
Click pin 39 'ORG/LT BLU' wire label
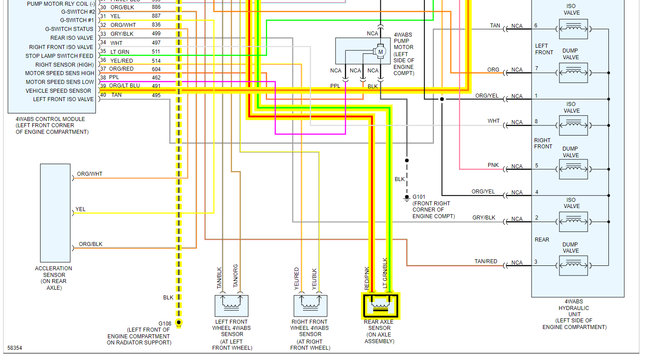tap(124, 86)
